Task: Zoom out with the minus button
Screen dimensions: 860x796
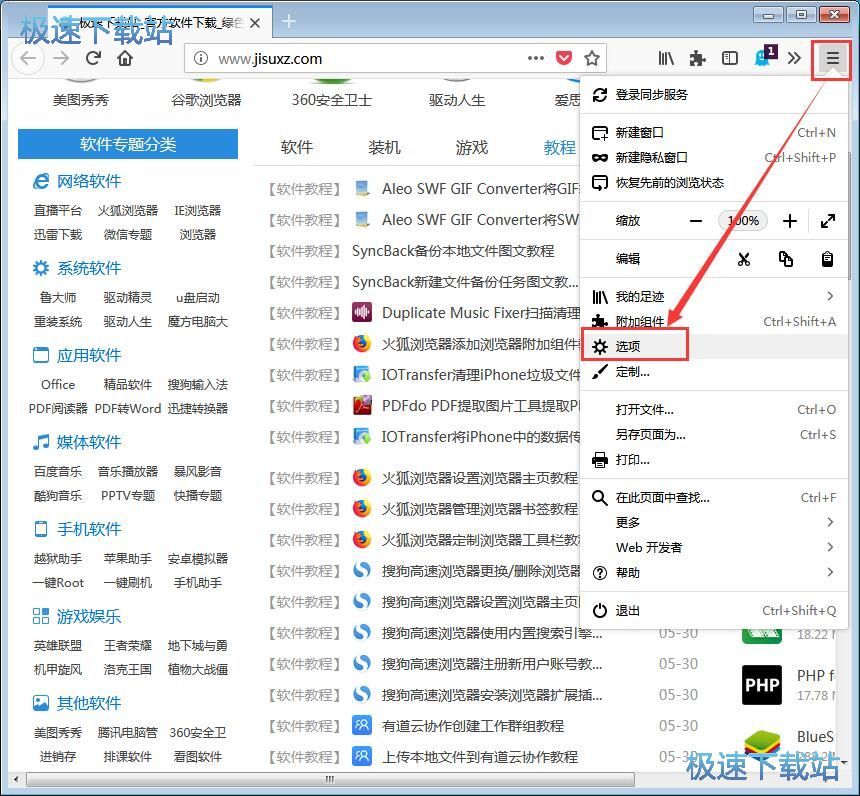Action: click(x=695, y=221)
